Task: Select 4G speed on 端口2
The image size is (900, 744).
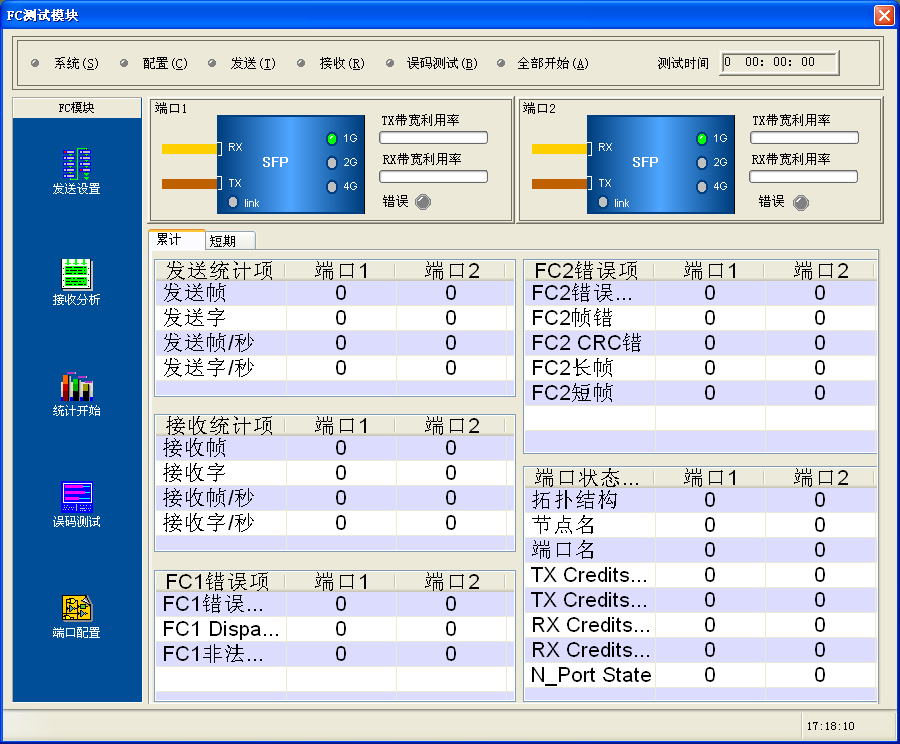Action: coord(701,187)
